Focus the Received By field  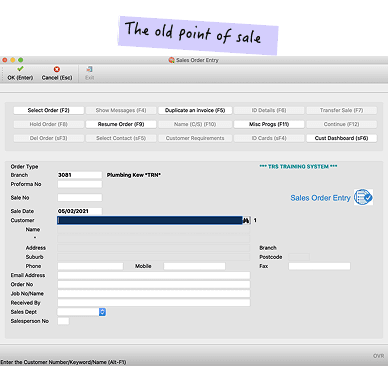point(154,303)
